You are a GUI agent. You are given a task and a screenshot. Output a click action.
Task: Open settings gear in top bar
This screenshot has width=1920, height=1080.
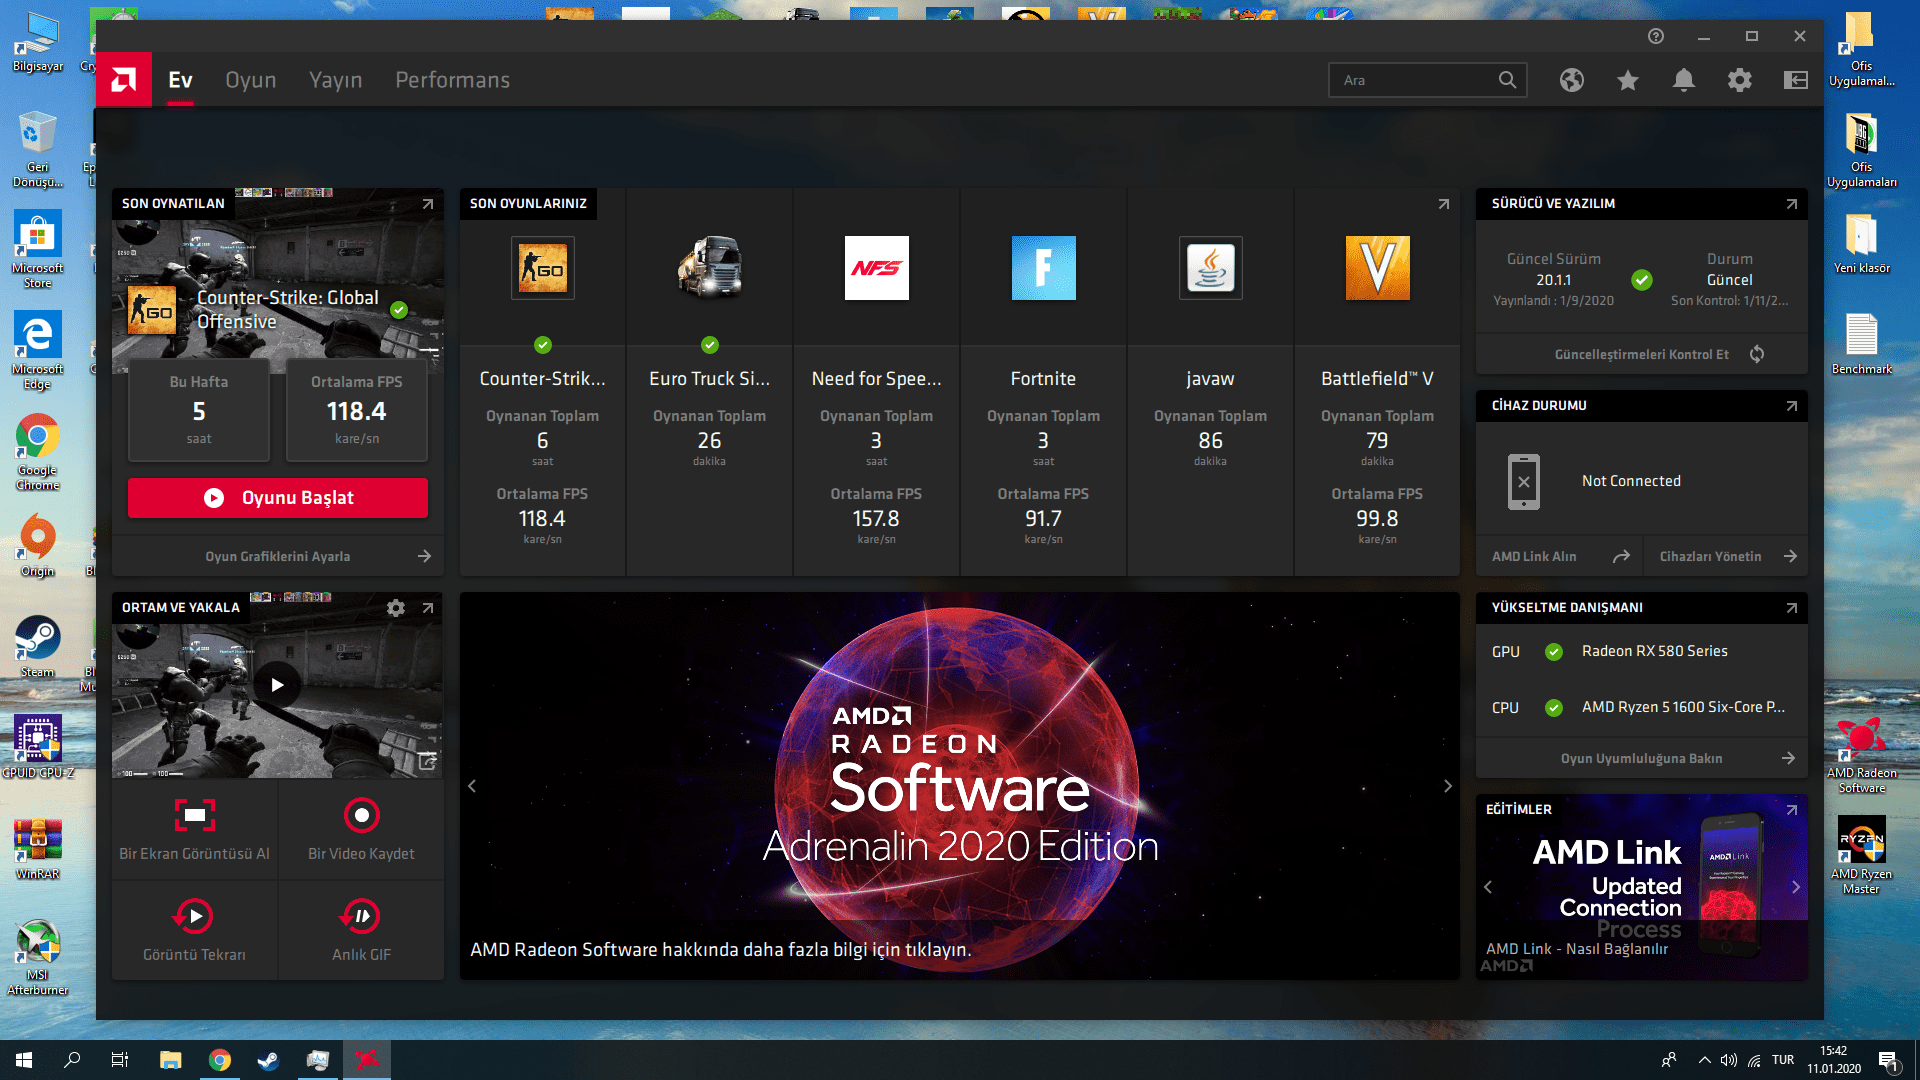pyautogui.click(x=1739, y=80)
